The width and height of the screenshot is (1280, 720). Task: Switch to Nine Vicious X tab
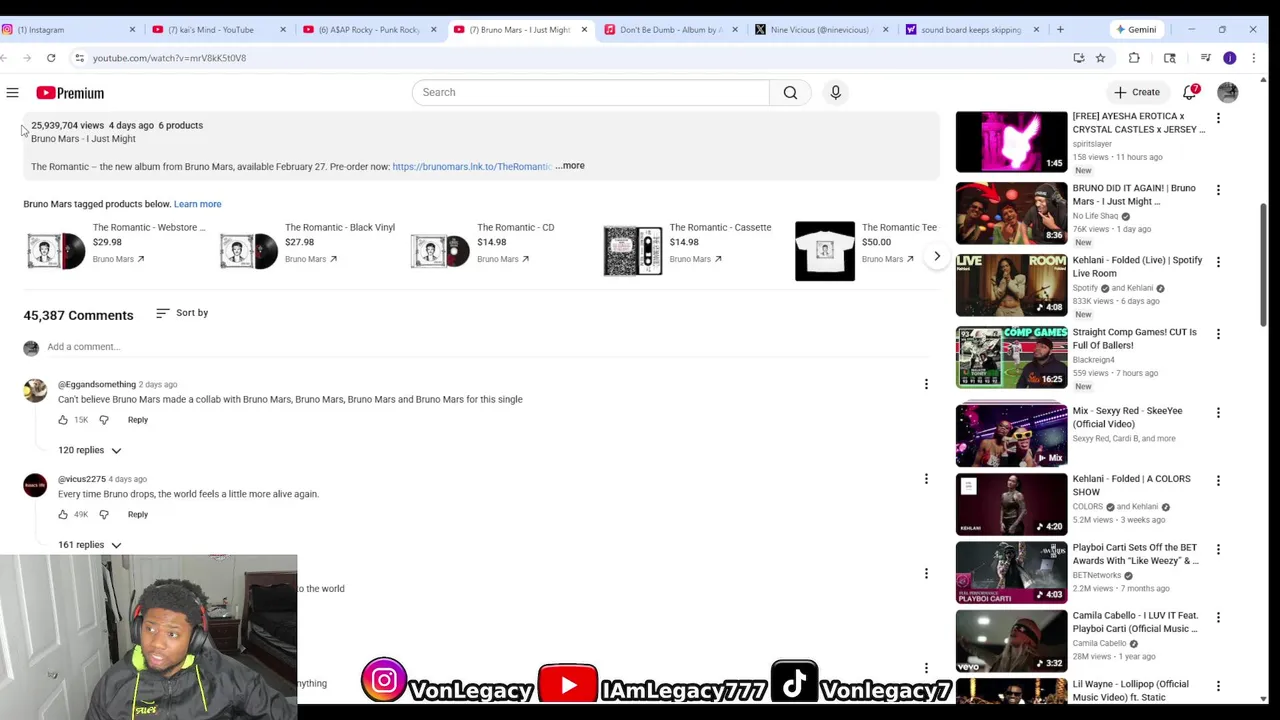click(820, 29)
